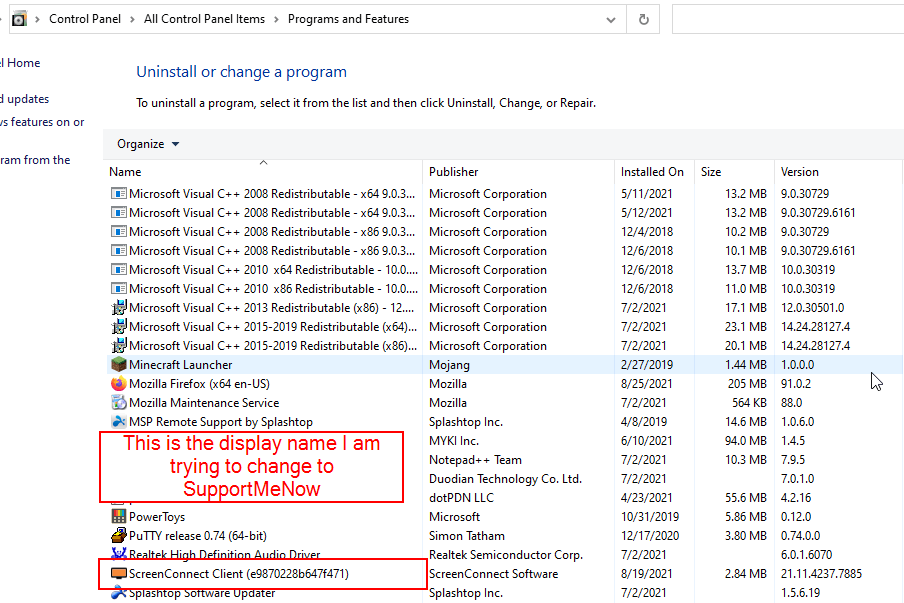Click publisher MYKI Inc. cell
This screenshot has width=904, height=603.
click(x=454, y=440)
